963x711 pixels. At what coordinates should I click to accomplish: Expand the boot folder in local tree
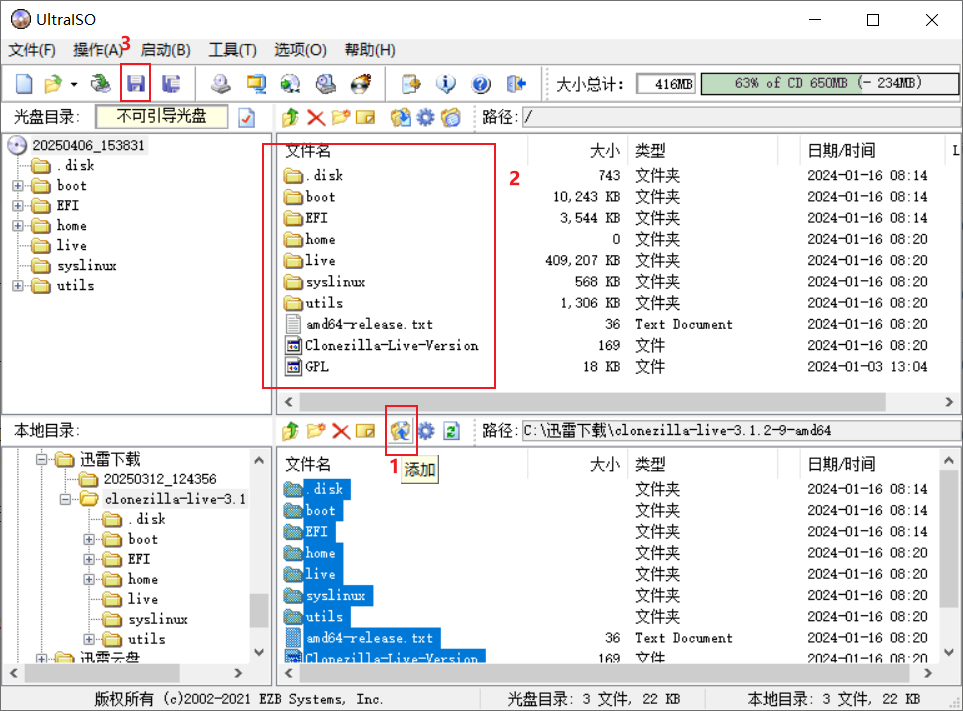coord(89,539)
